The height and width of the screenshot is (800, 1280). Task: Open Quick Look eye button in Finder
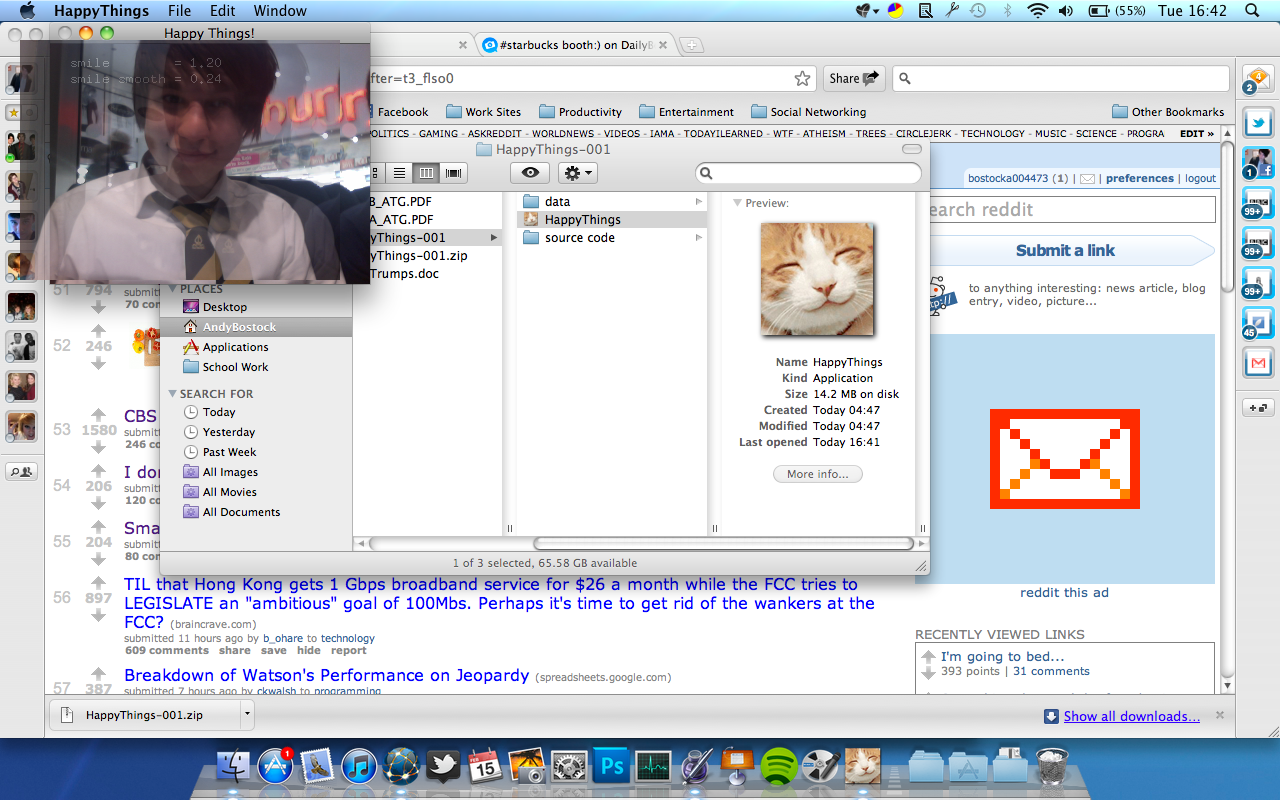[x=530, y=173]
